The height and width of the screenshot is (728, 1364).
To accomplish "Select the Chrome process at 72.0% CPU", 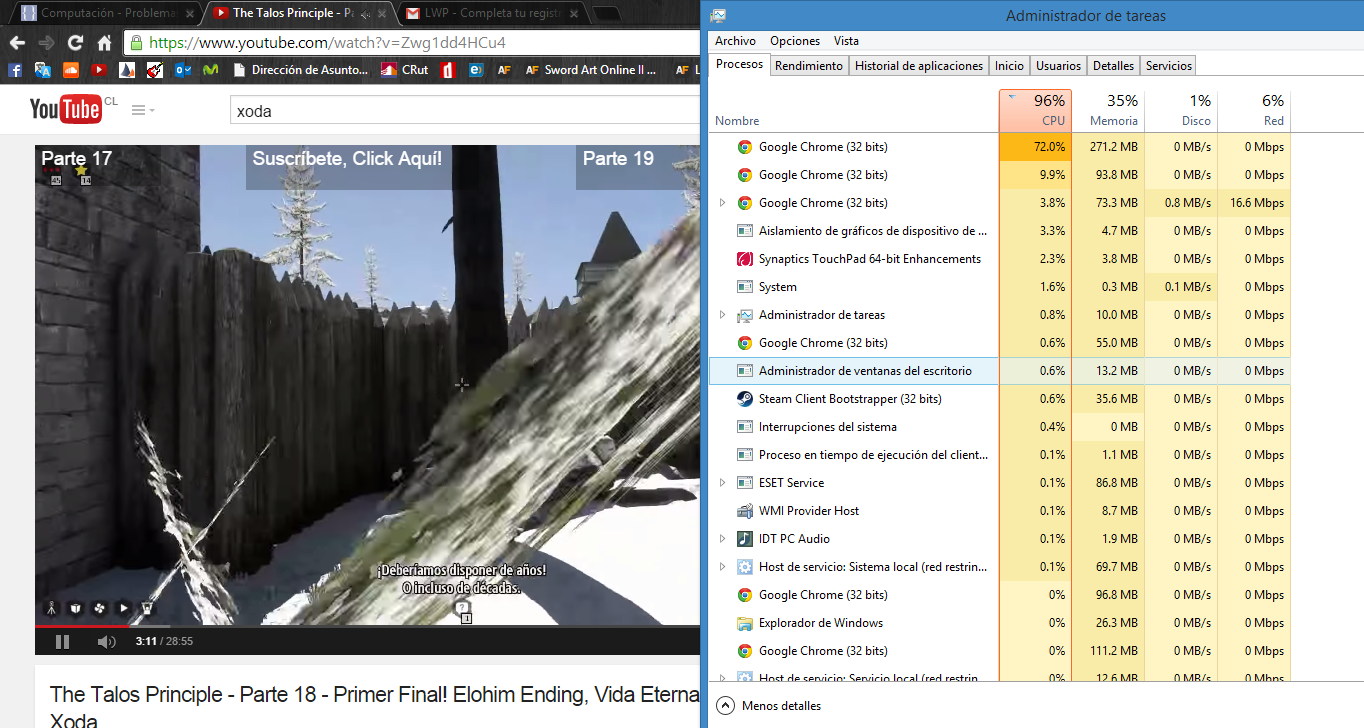I will click(x=999, y=147).
